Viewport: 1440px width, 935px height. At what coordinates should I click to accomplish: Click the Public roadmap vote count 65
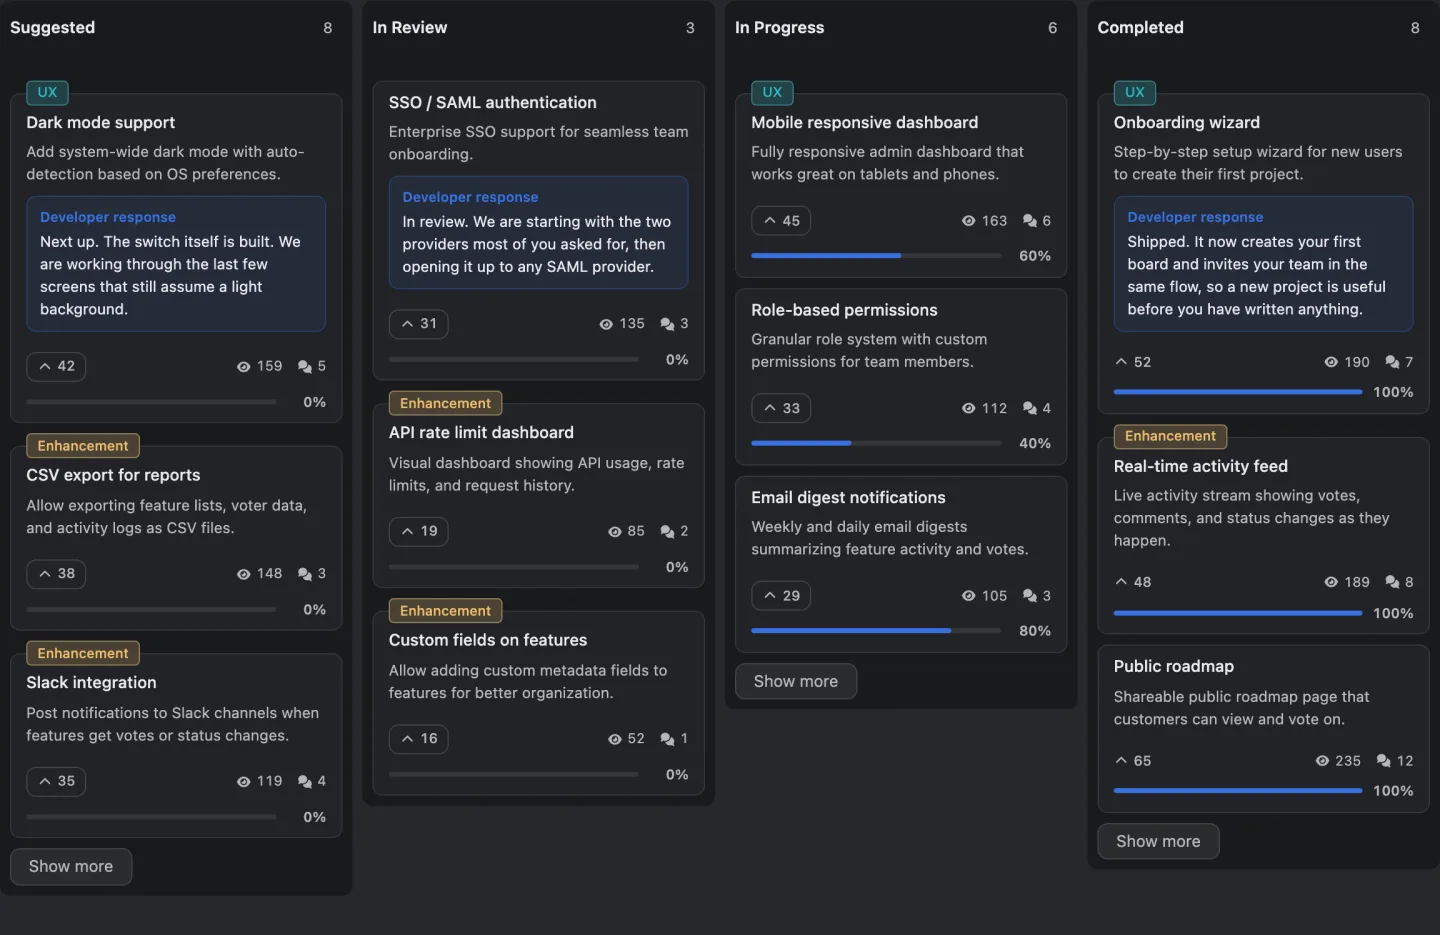[x=1133, y=761]
